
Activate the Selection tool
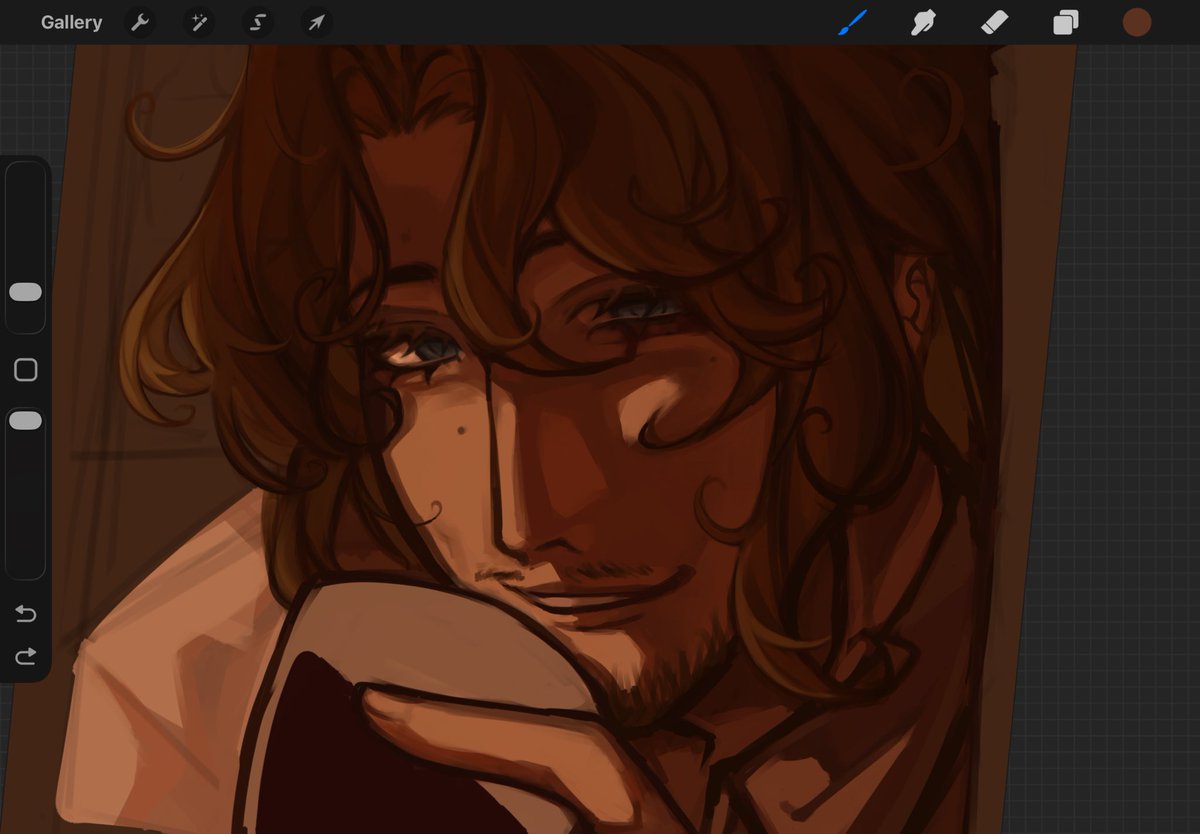[x=258, y=22]
